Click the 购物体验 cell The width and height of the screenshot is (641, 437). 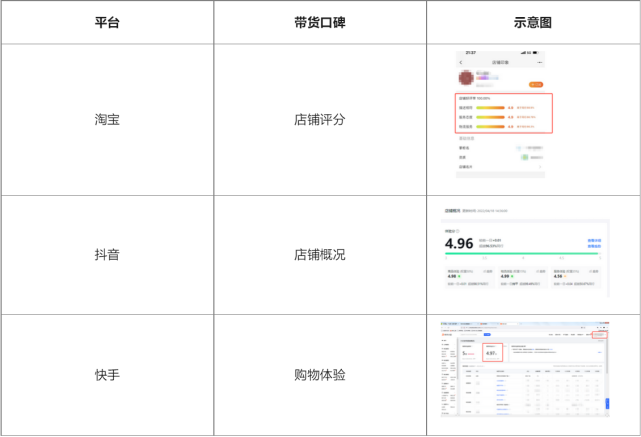point(320,375)
